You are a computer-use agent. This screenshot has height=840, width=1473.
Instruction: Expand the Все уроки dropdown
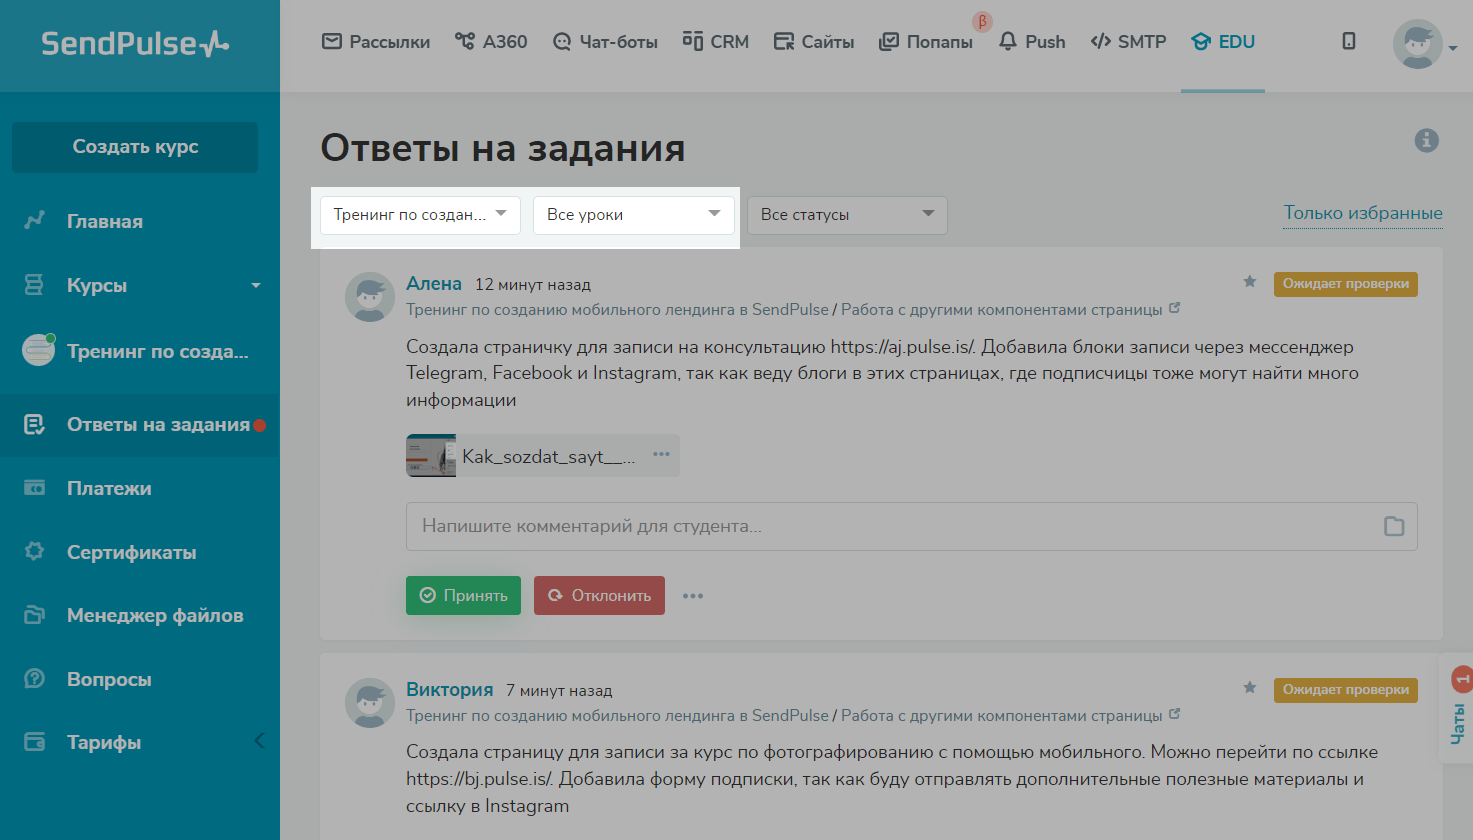pos(633,215)
